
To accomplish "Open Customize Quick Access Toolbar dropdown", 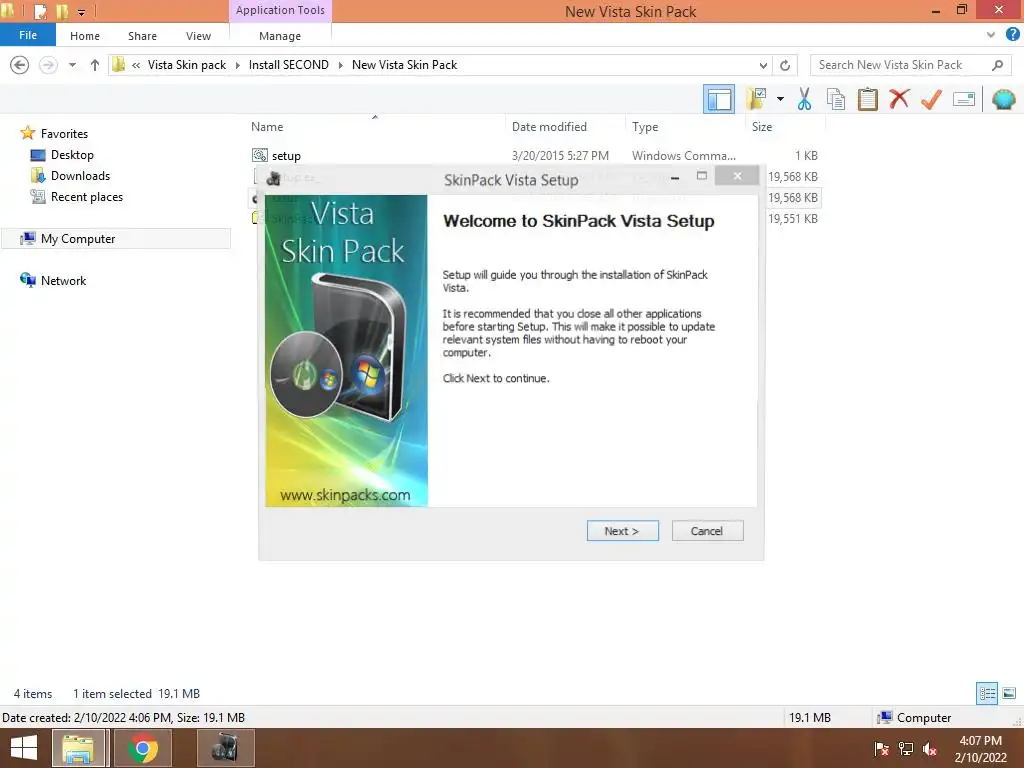I will [82, 12].
